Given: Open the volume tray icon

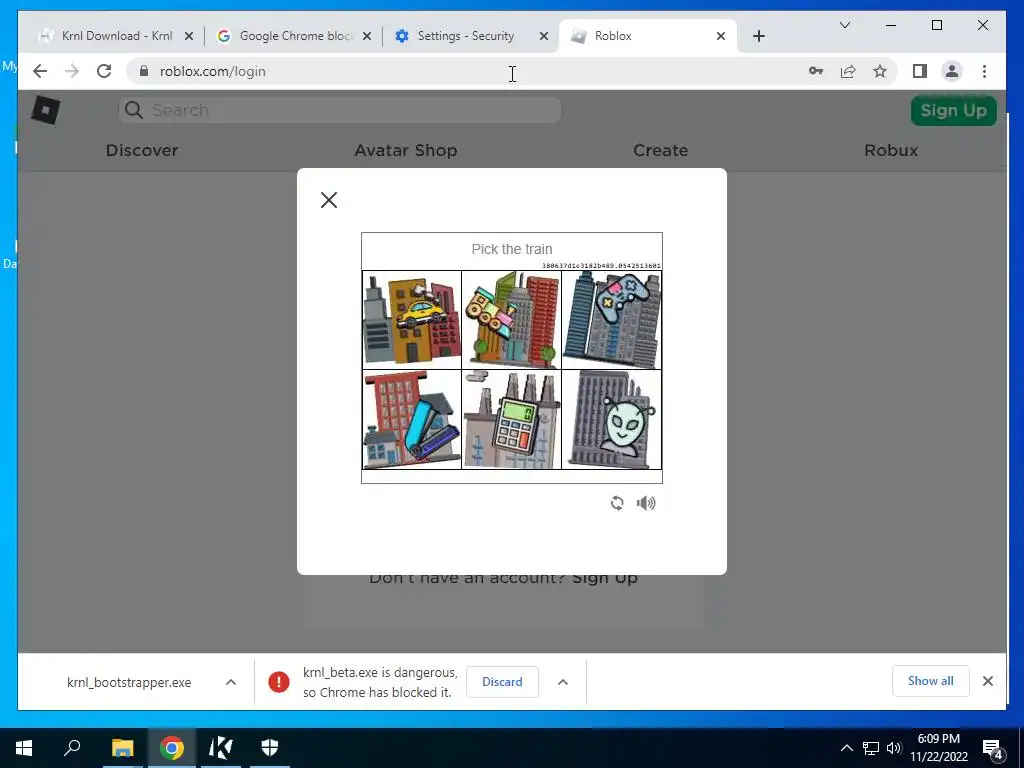Looking at the screenshot, I should (894, 748).
